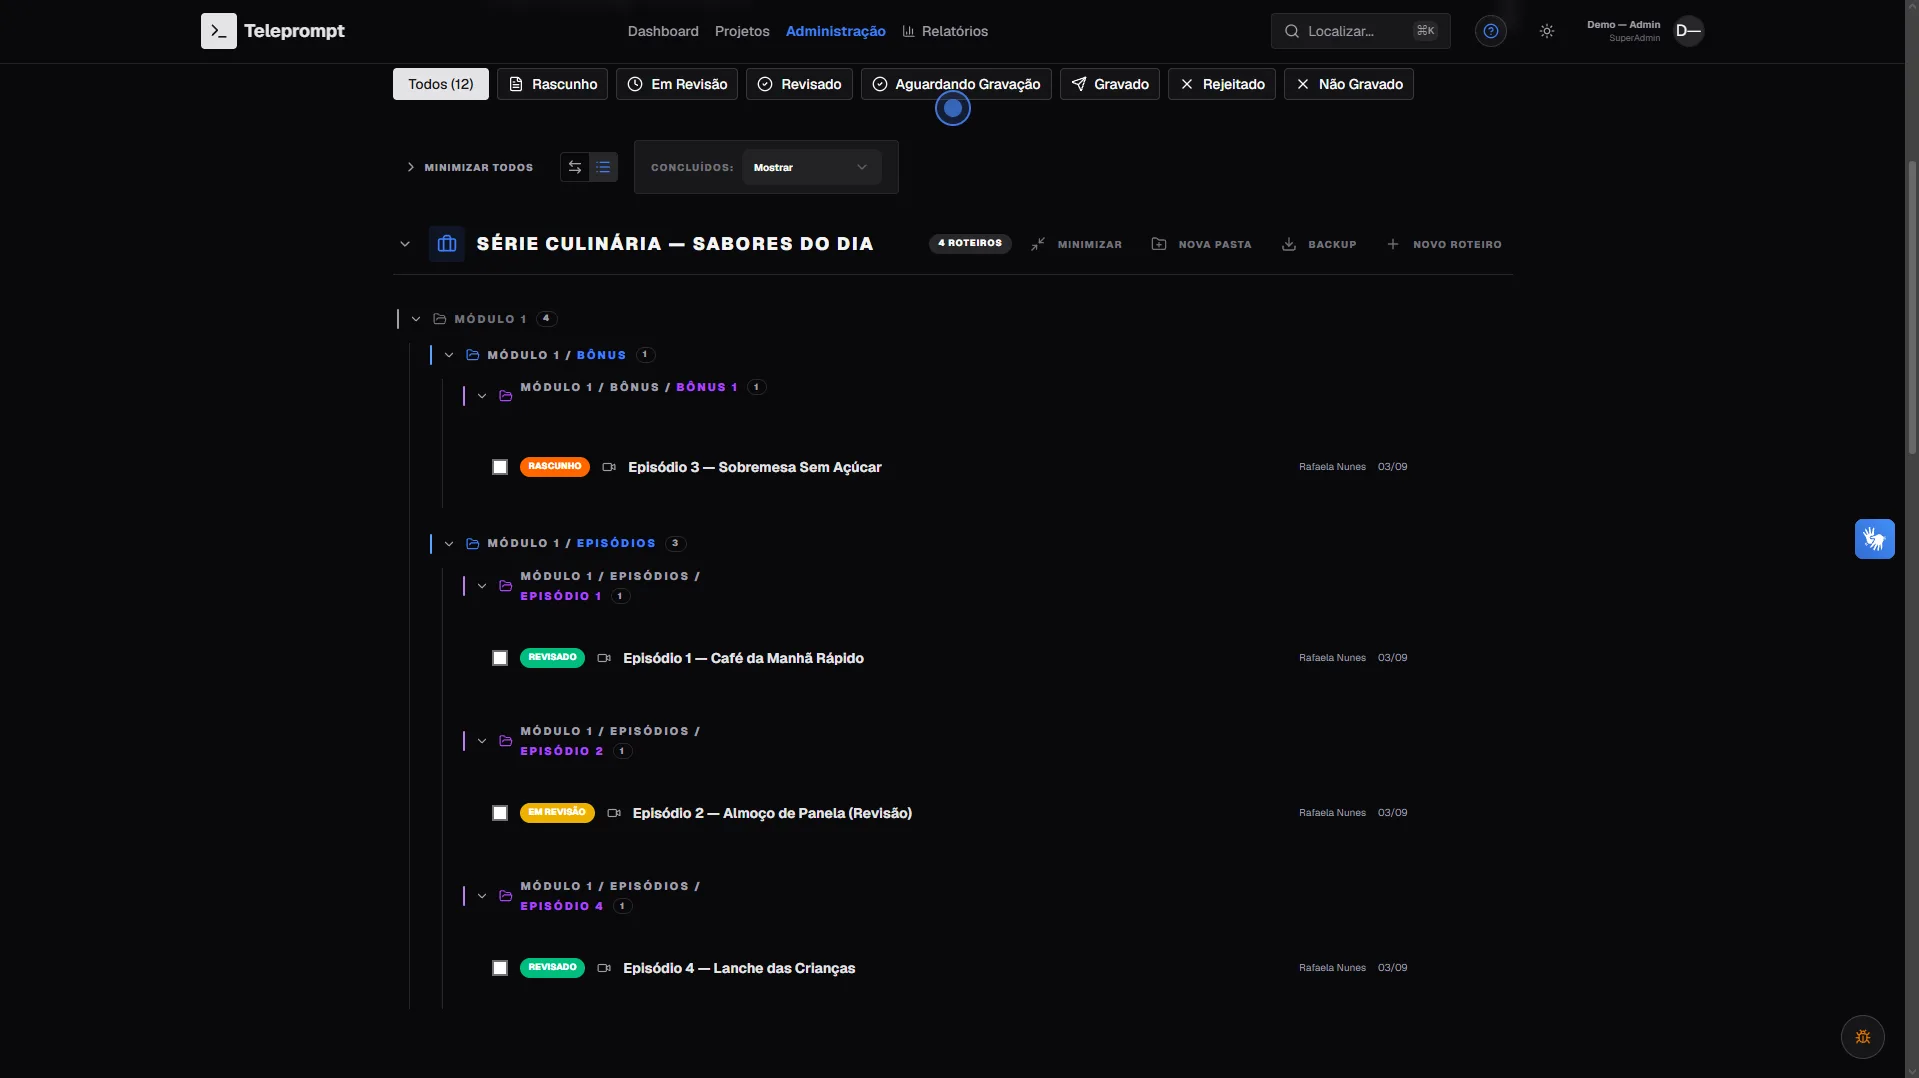Click the briefcase icon beside Série Culinária
Screen dimensions: 1919x1078
447,244
